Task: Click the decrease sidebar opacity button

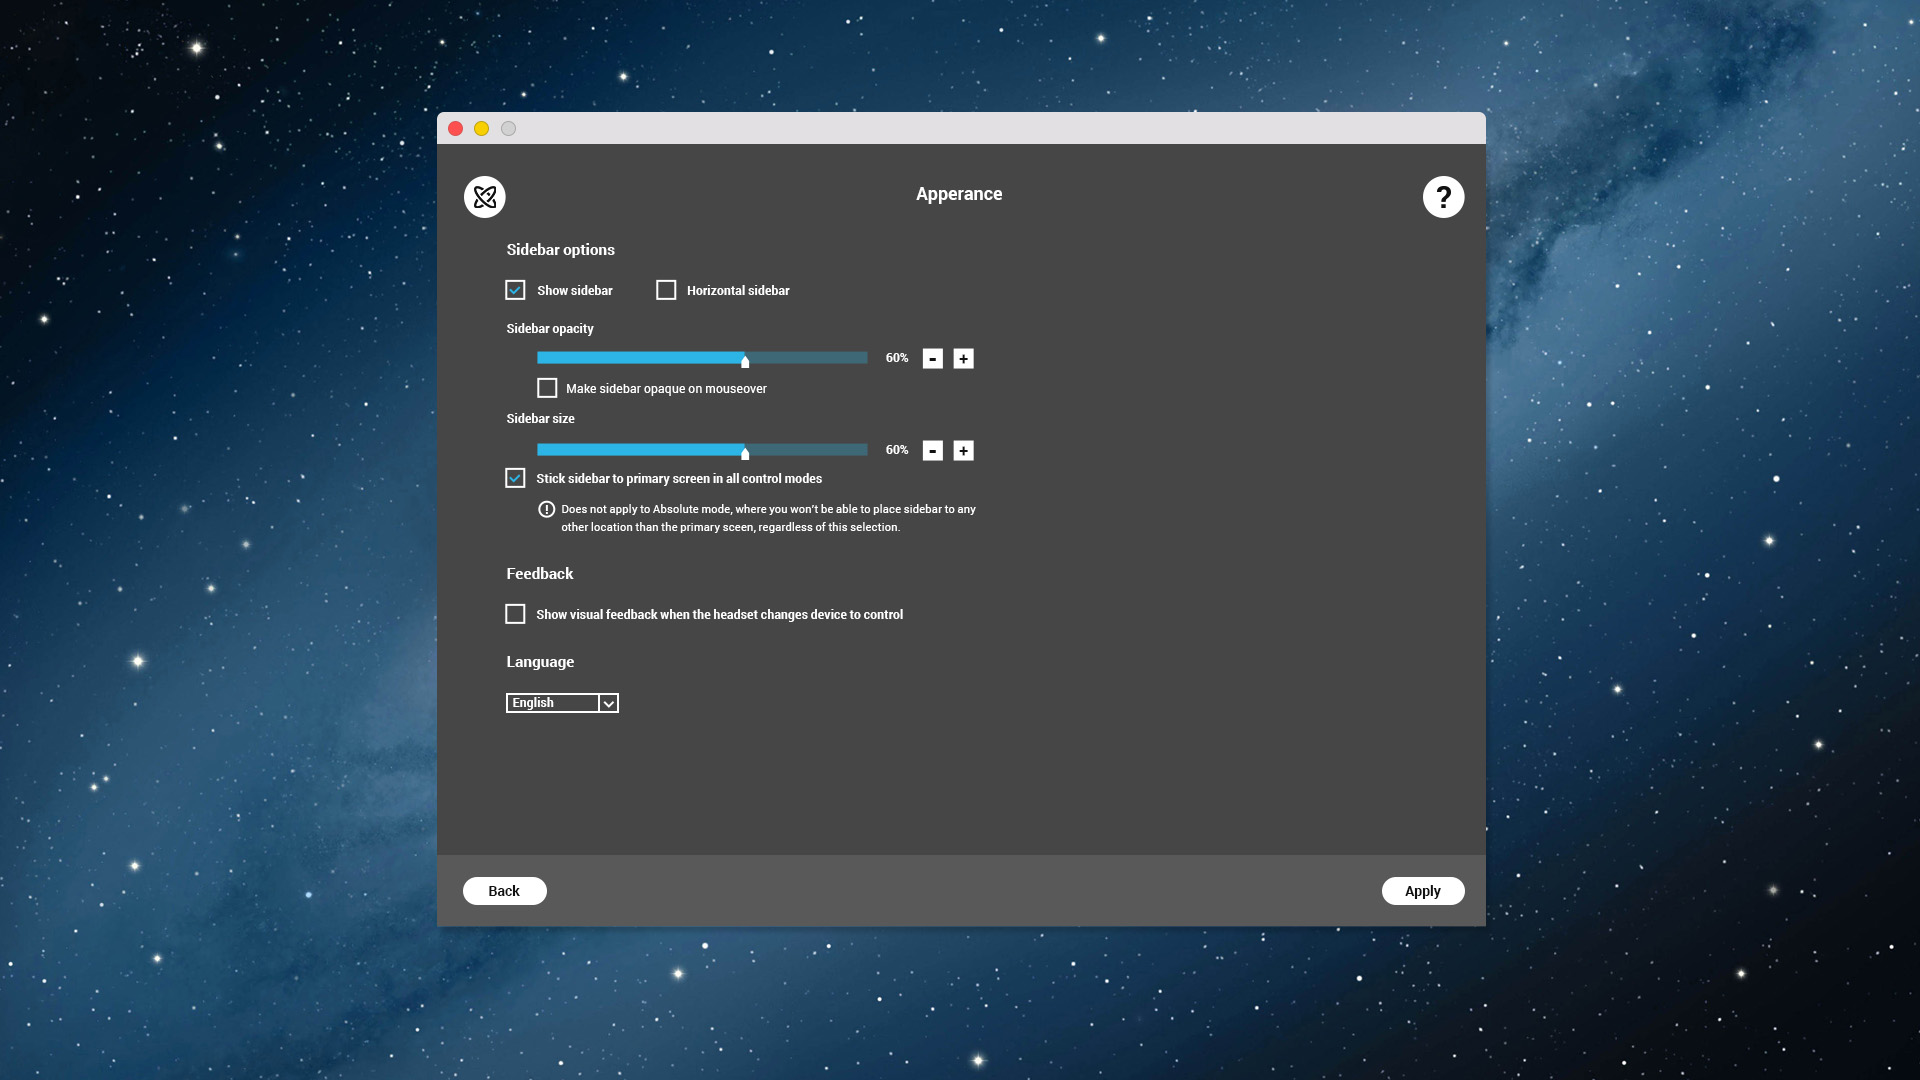Action: pos(934,359)
